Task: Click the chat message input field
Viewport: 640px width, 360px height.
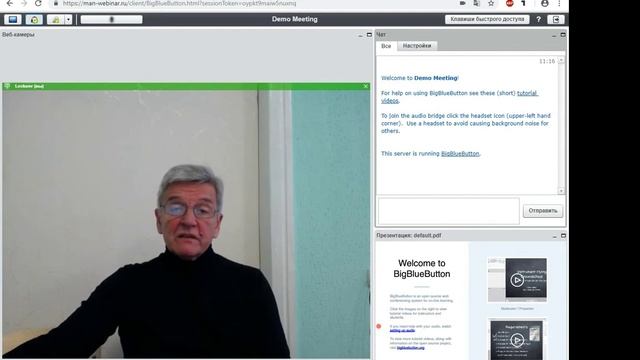Action: 449,211
